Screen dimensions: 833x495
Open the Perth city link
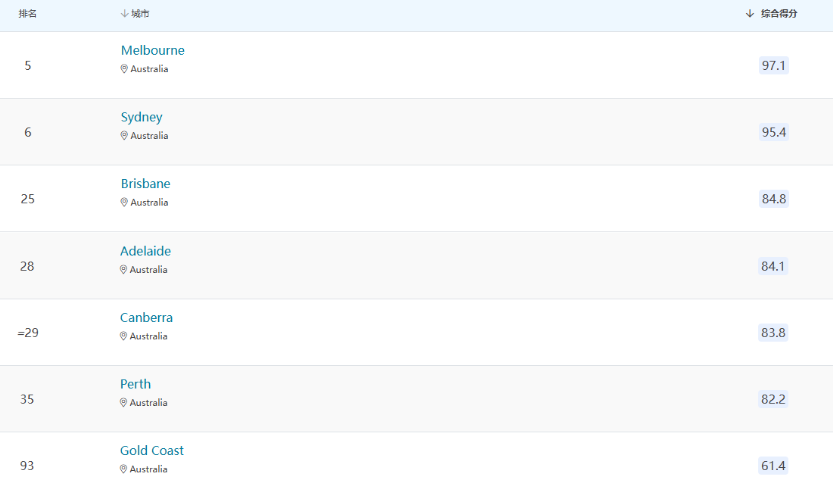pyautogui.click(x=135, y=384)
